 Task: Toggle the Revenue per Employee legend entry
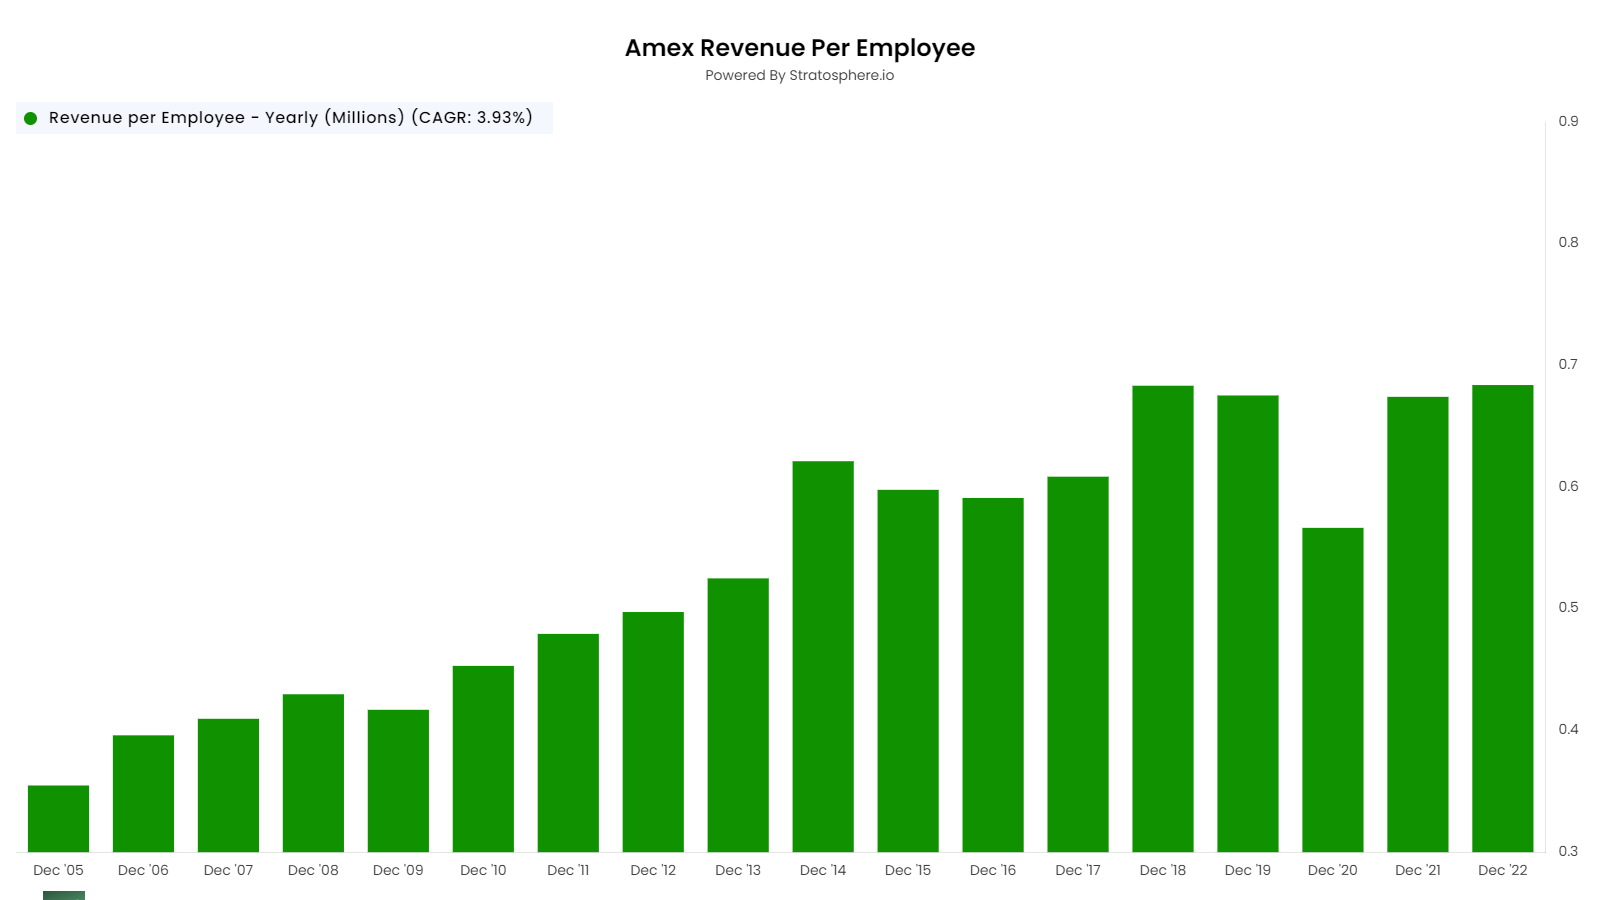tap(284, 118)
